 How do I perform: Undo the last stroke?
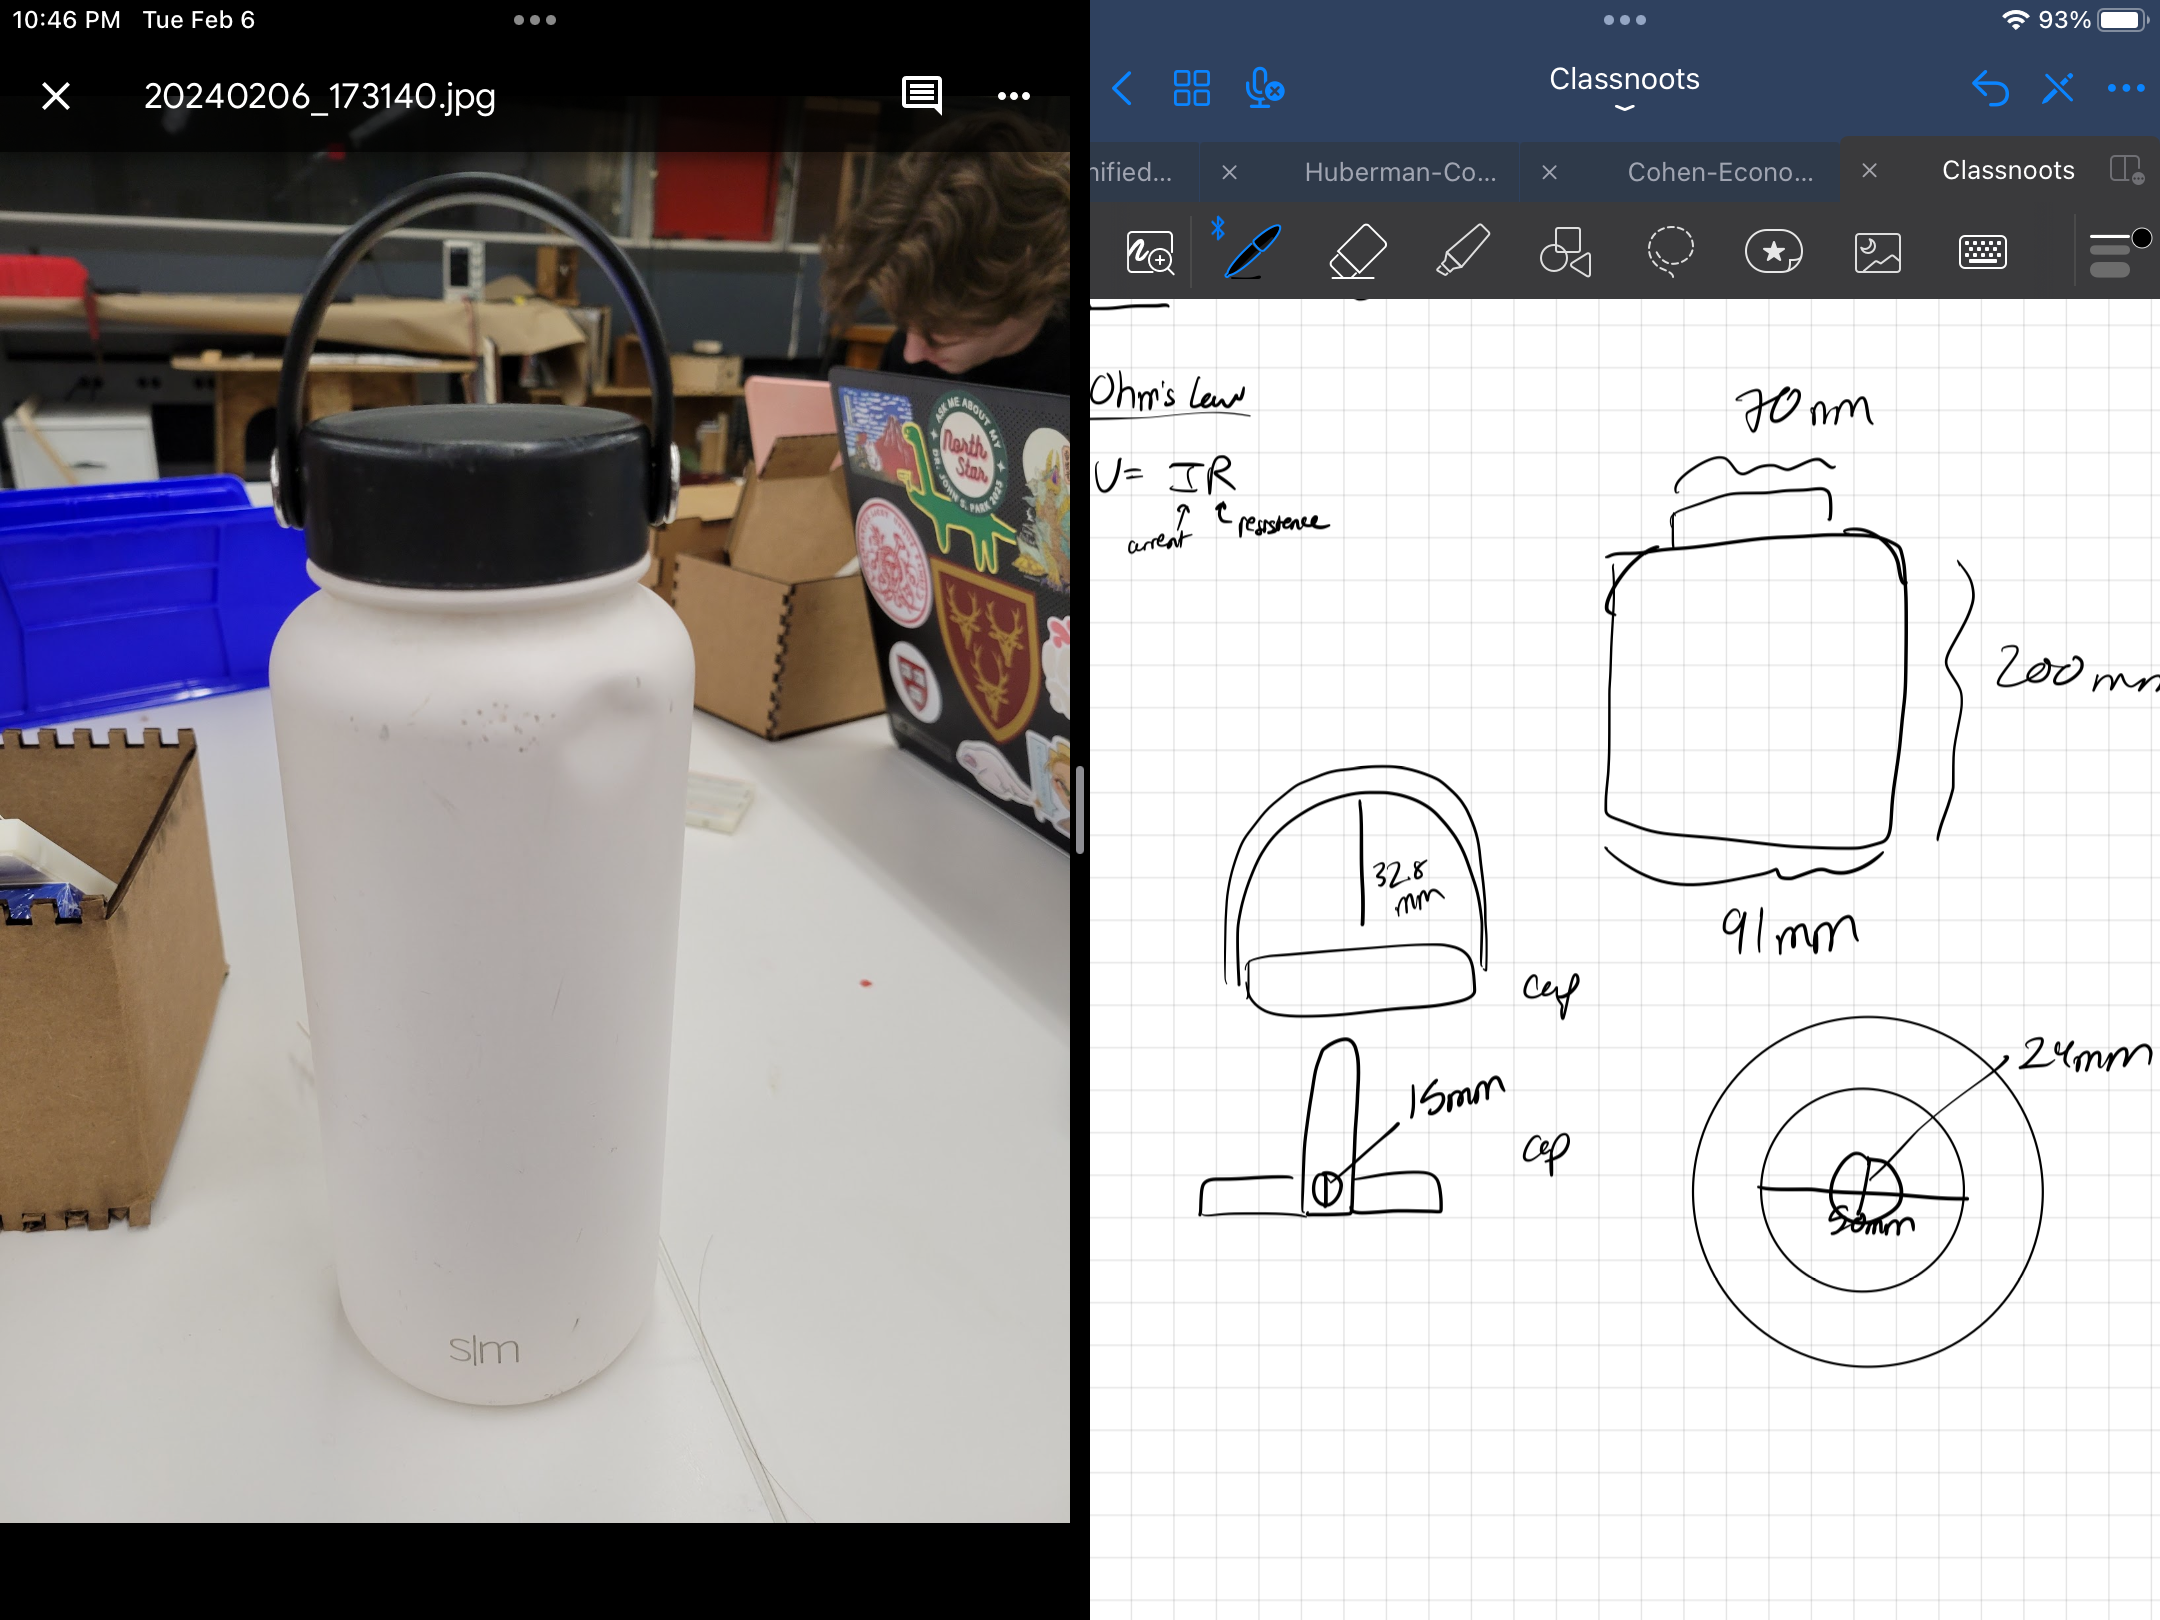pos(1990,89)
